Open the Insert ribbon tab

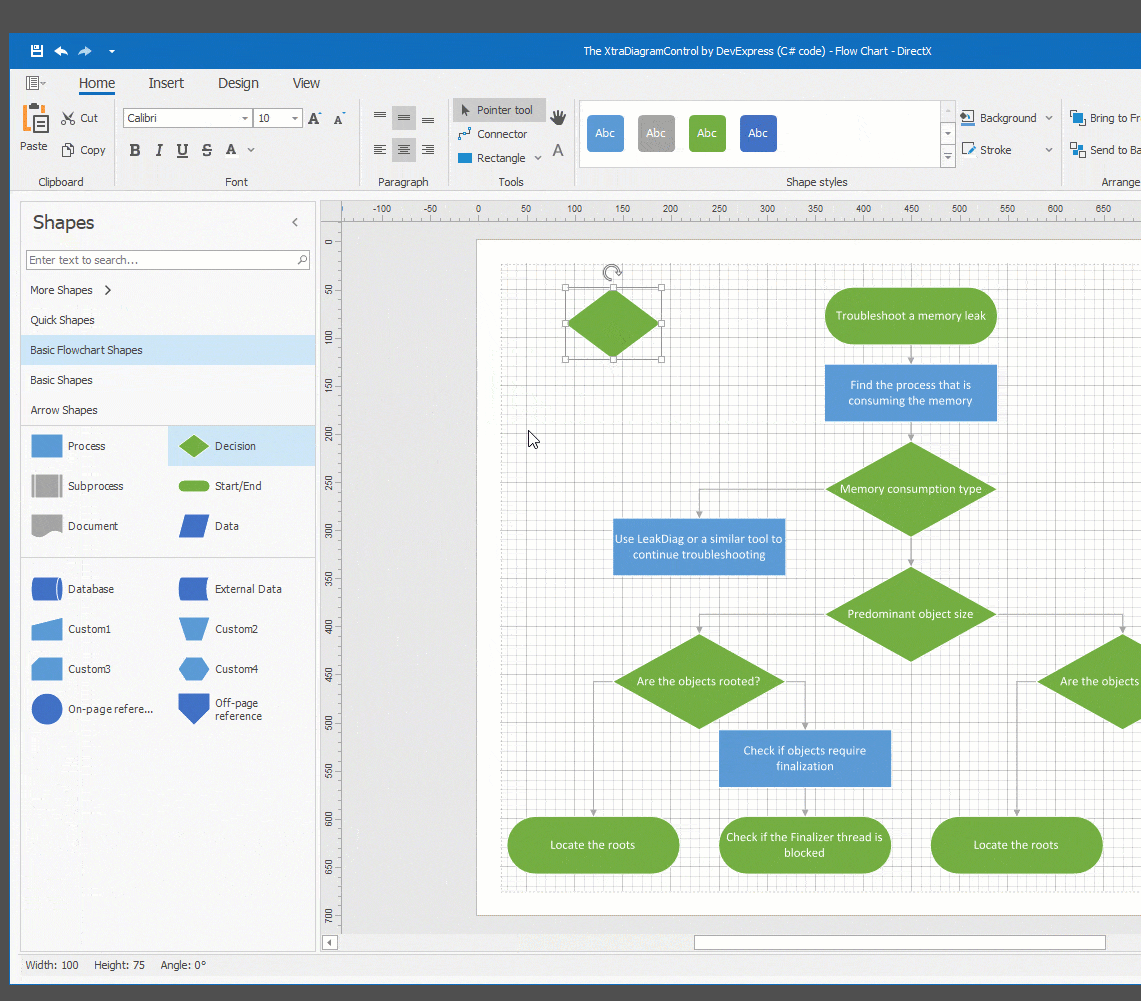(166, 83)
